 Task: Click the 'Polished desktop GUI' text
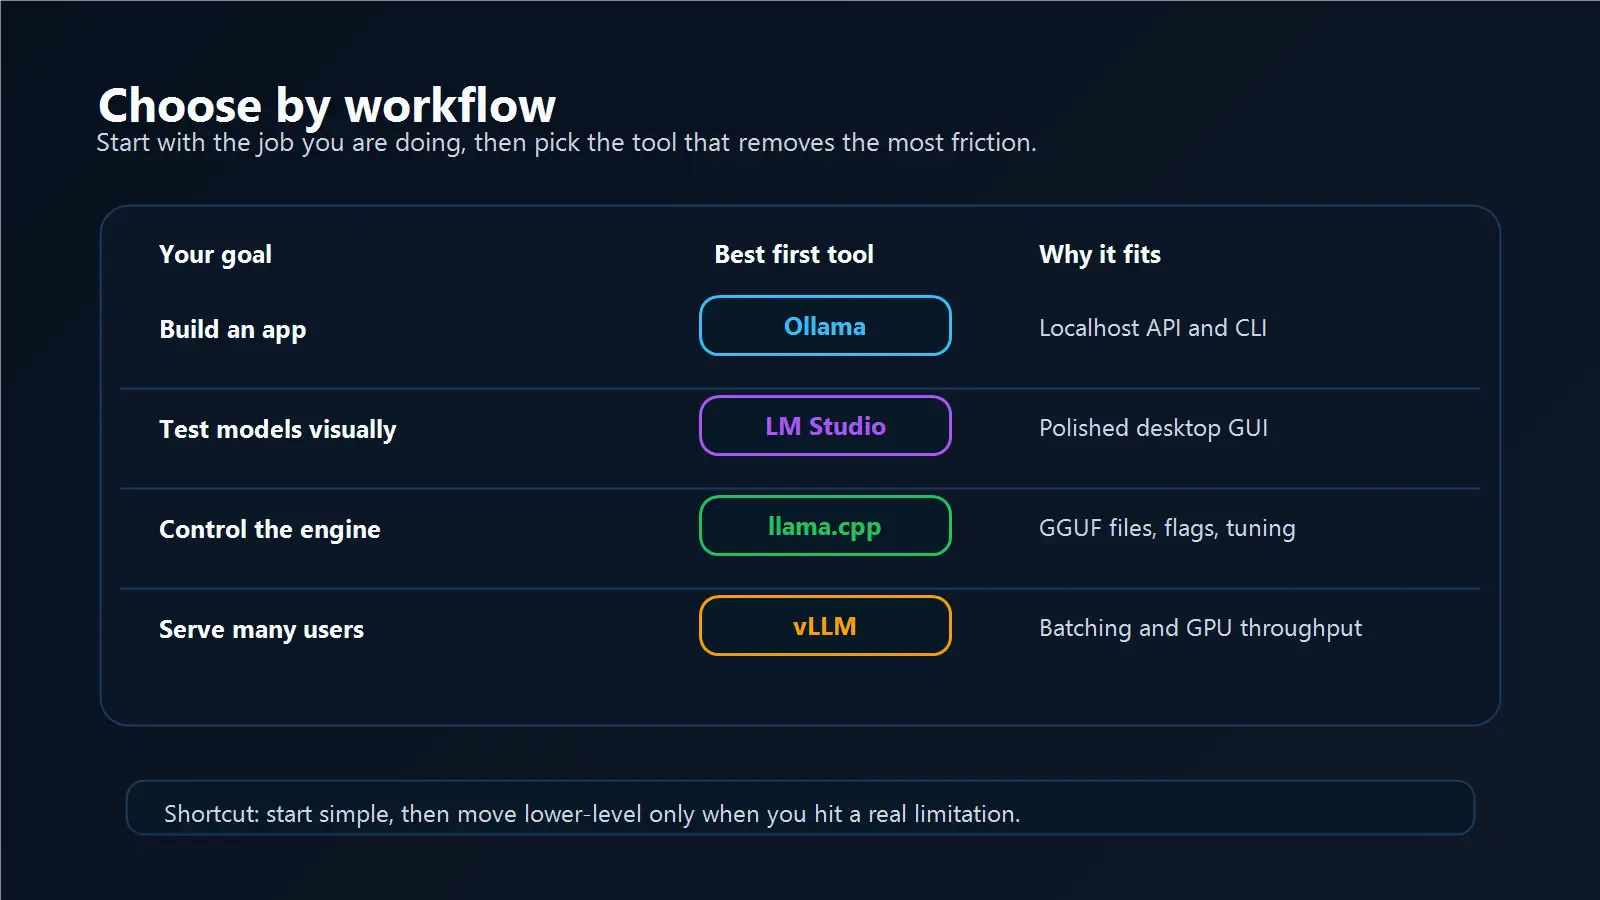(1154, 428)
